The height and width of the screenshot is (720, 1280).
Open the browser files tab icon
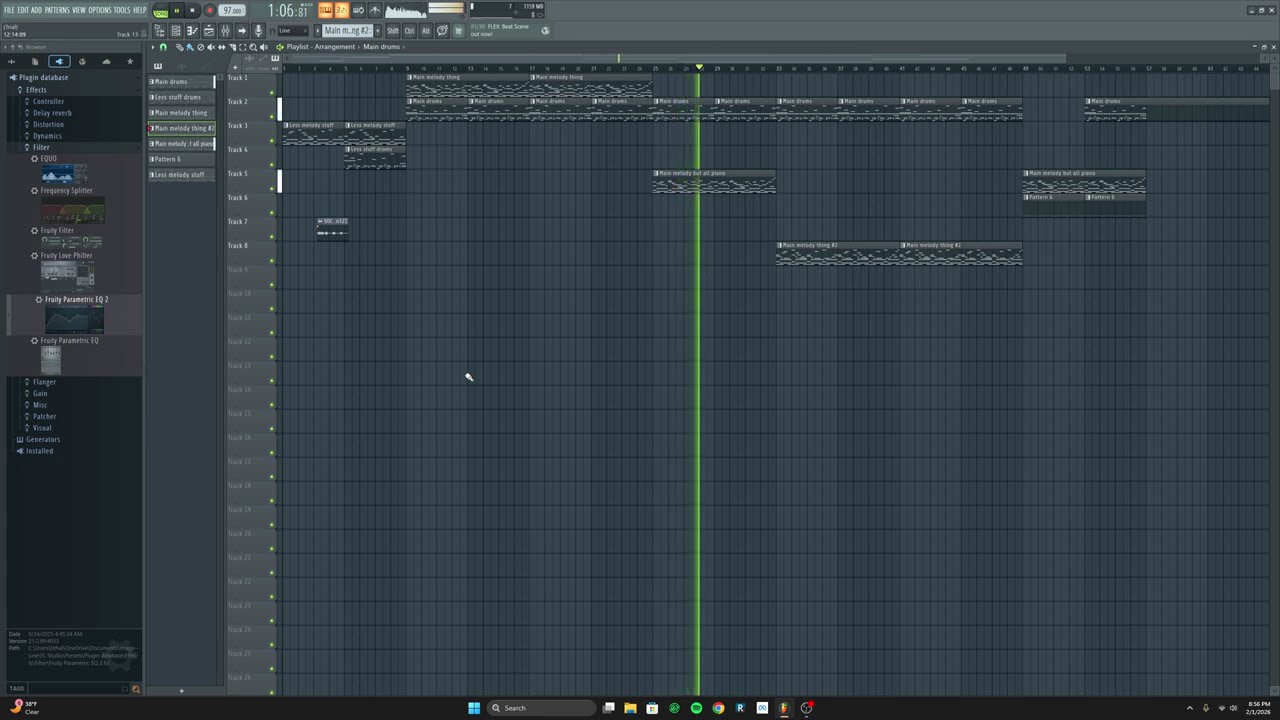tap(35, 62)
